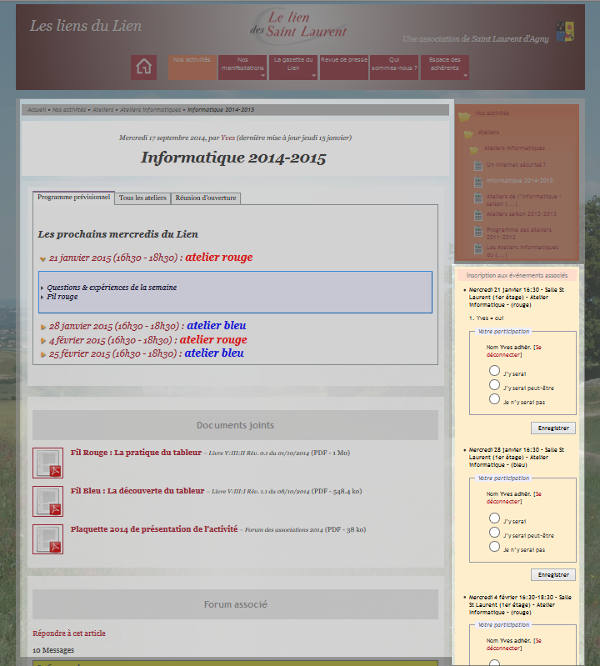
Task: Click the home icon in navigation bar
Action: (x=144, y=67)
